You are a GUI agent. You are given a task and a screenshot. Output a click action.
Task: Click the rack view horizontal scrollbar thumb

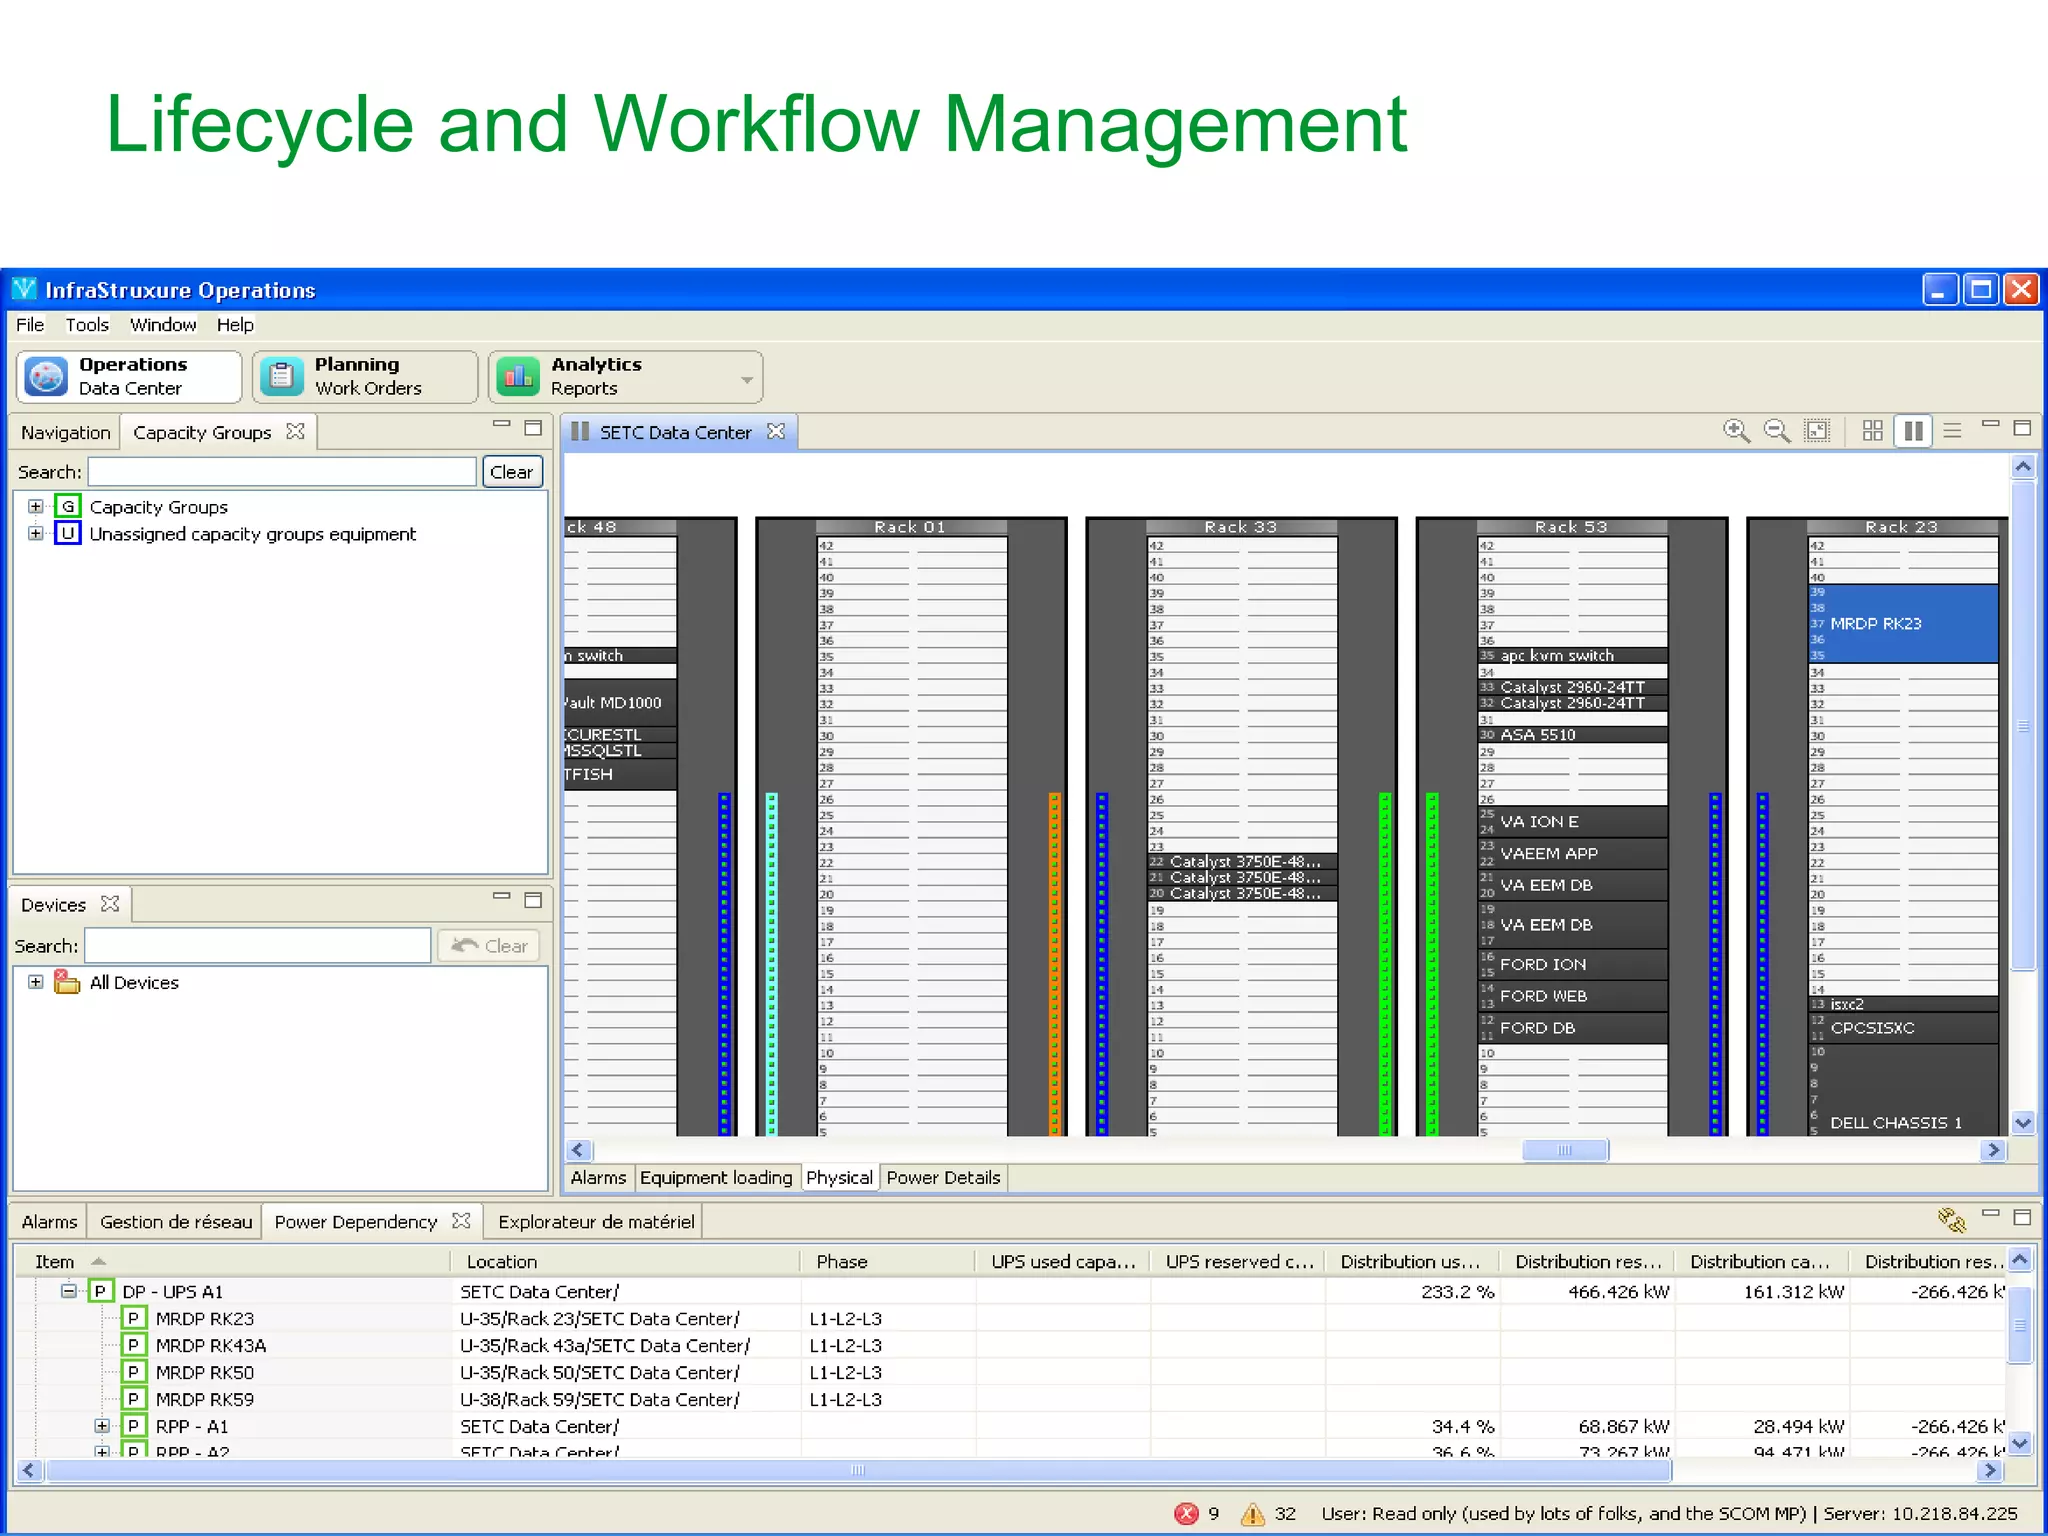coord(1565,1150)
